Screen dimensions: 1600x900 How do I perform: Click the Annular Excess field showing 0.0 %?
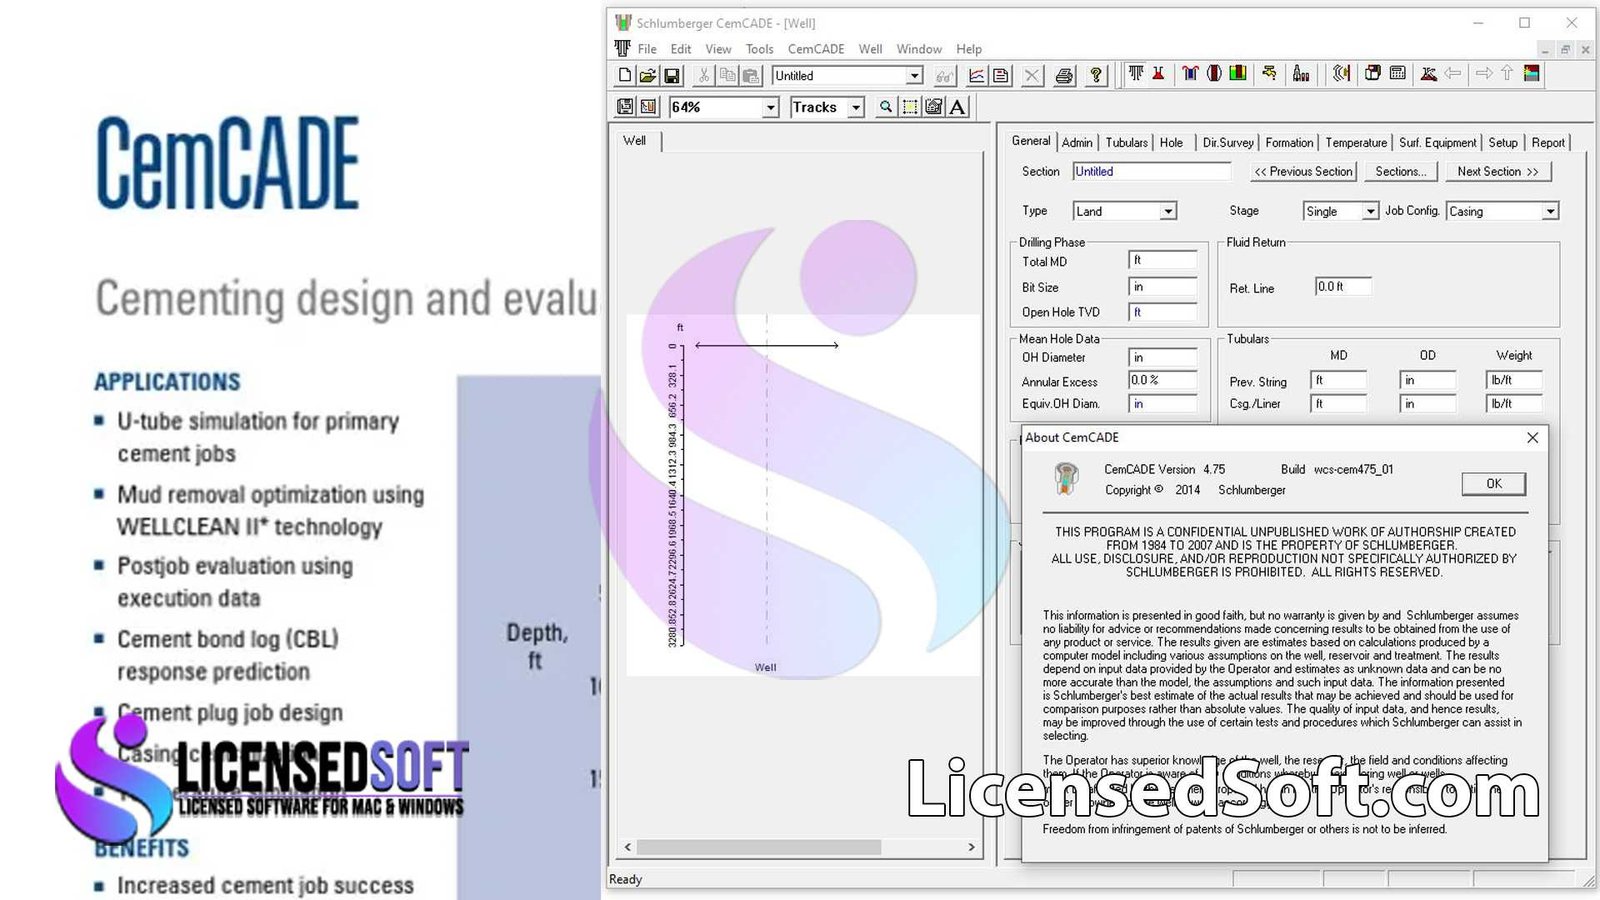click(x=1163, y=381)
